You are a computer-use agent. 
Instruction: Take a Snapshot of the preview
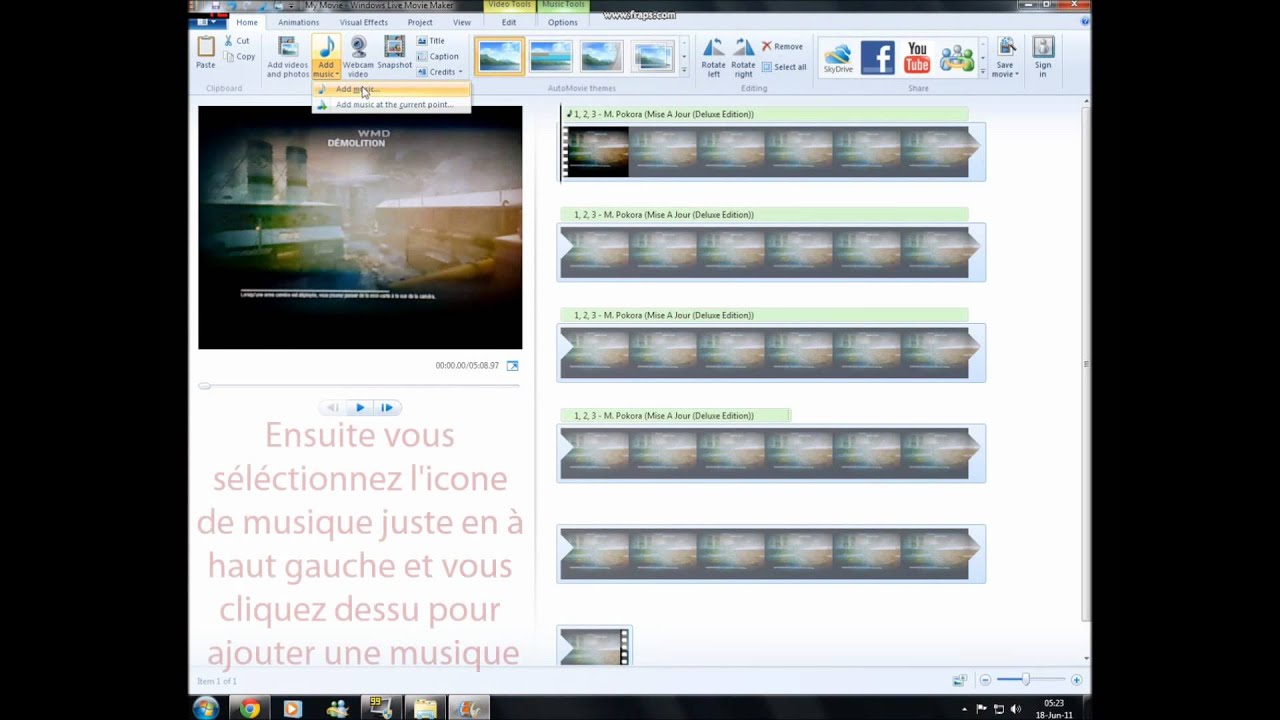[395, 53]
